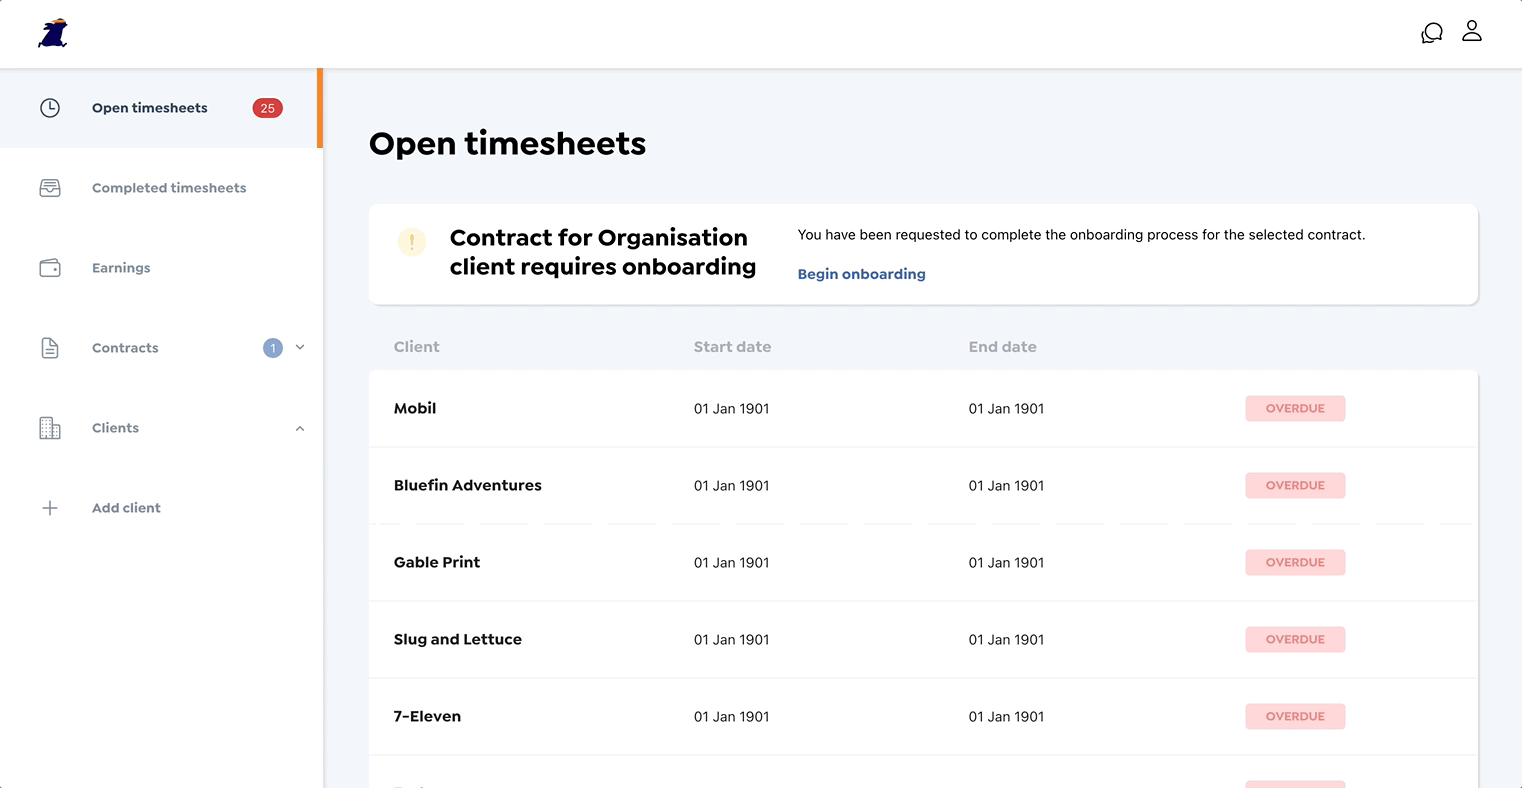Expand the Contracts section chevron

tap(300, 347)
